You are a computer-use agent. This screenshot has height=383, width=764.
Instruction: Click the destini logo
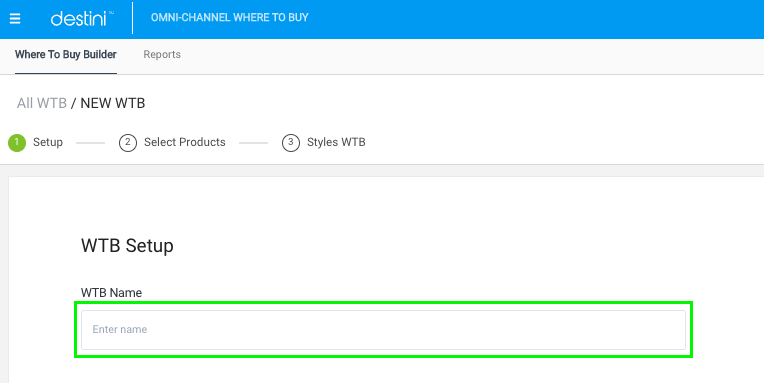(82, 18)
